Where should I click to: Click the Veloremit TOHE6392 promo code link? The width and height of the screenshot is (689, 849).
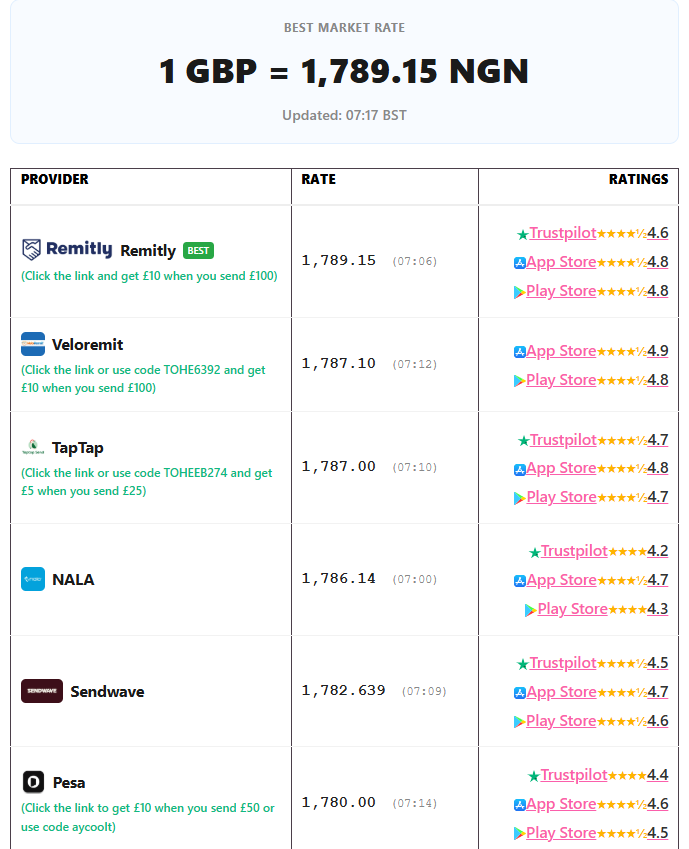coord(143,379)
